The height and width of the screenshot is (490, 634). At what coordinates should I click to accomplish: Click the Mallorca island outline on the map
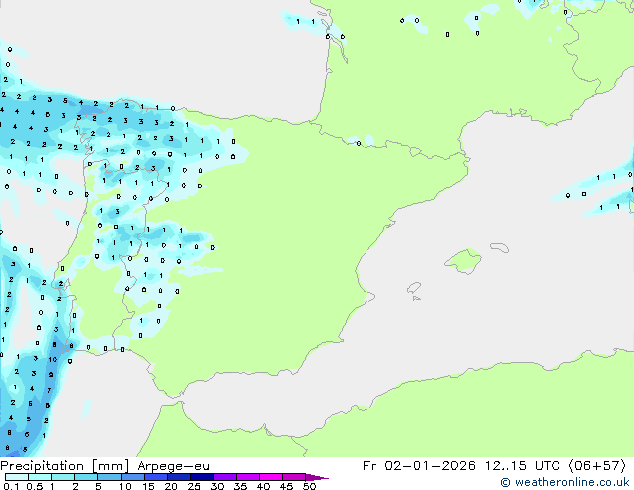point(463,261)
